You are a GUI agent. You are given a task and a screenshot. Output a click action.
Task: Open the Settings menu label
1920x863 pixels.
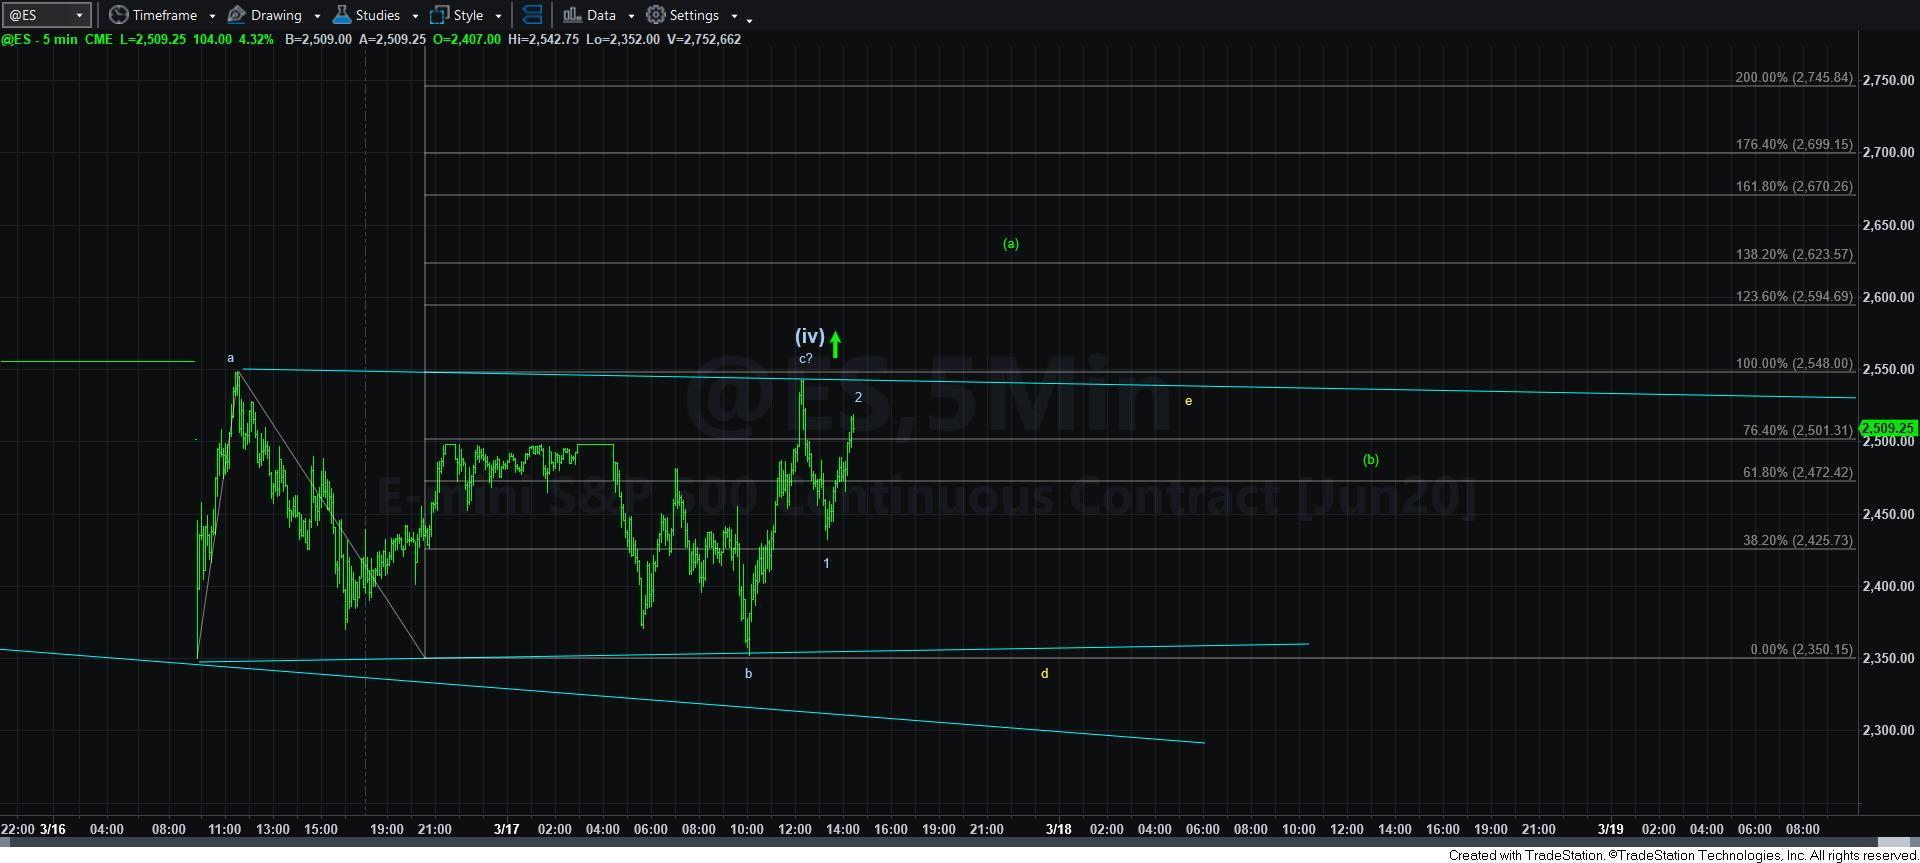[x=694, y=15]
